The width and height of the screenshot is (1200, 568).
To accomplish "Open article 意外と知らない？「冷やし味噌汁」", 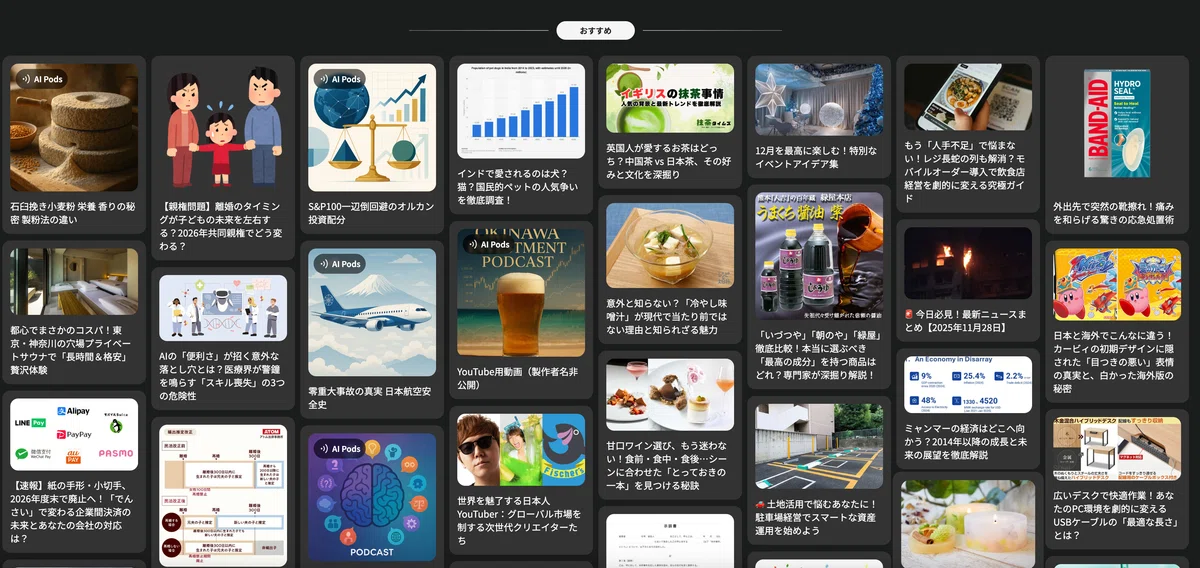I will tap(670, 316).
